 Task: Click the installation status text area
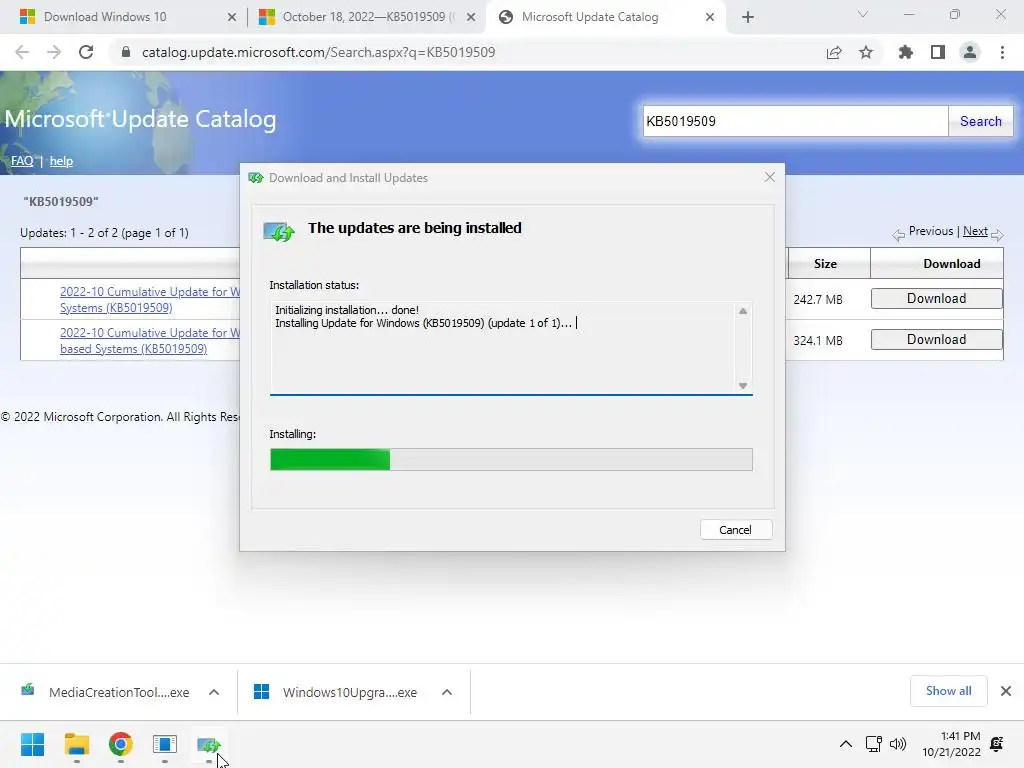pos(511,347)
